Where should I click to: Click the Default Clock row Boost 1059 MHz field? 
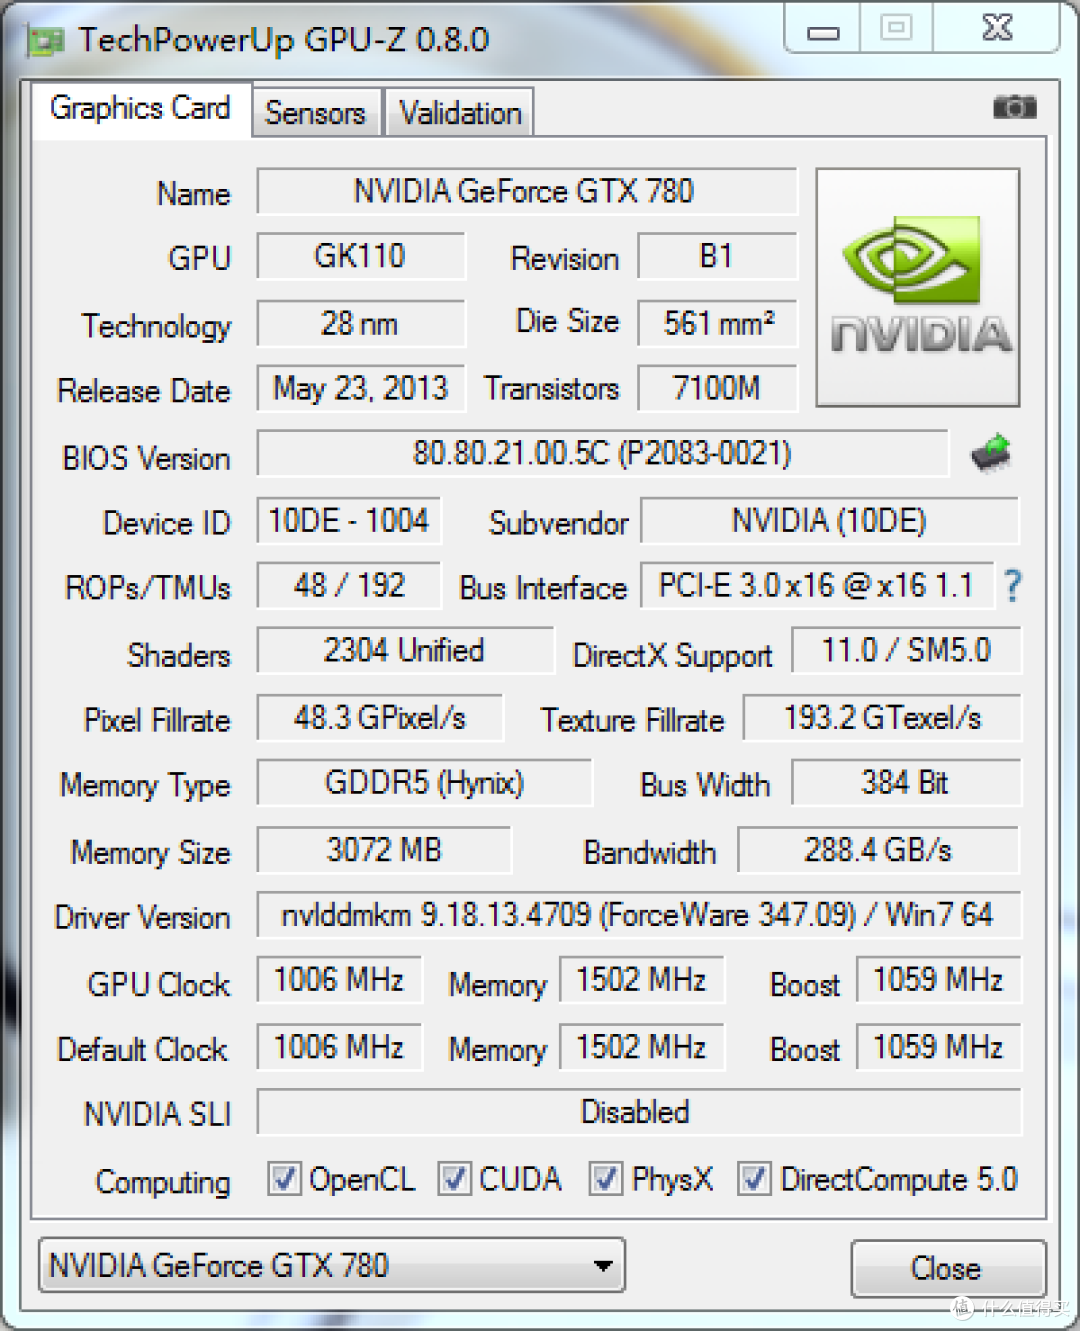(938, 1047)
